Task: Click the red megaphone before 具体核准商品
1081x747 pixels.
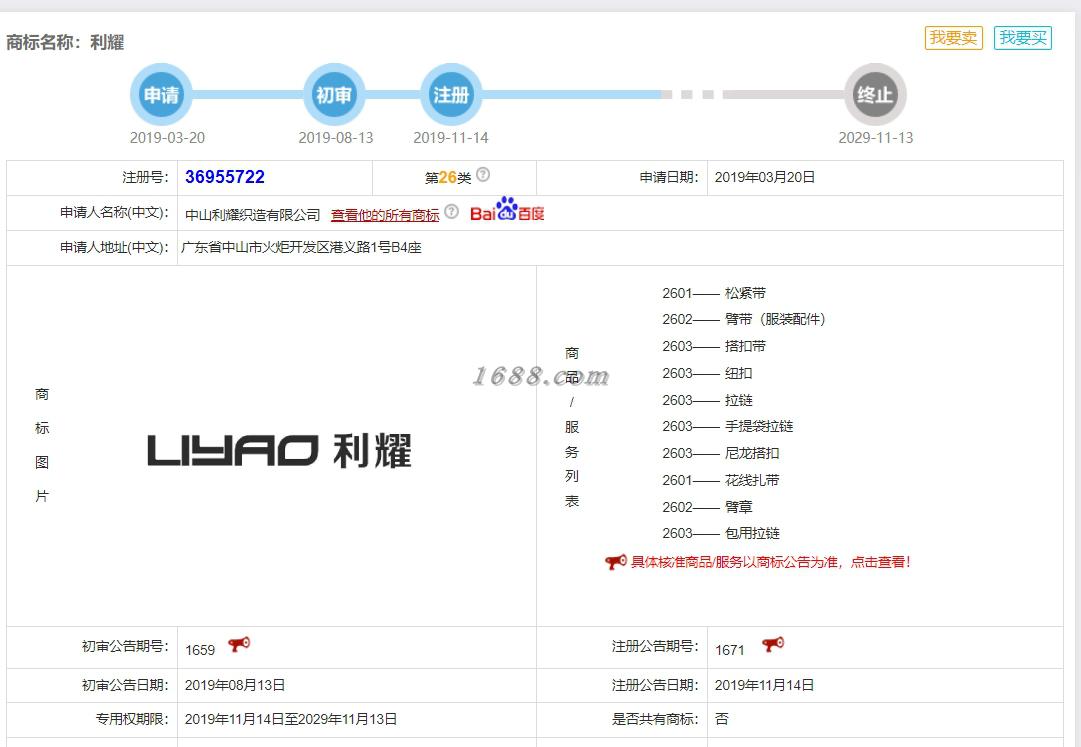Action: pyautogui.click(x=616, y=562)
